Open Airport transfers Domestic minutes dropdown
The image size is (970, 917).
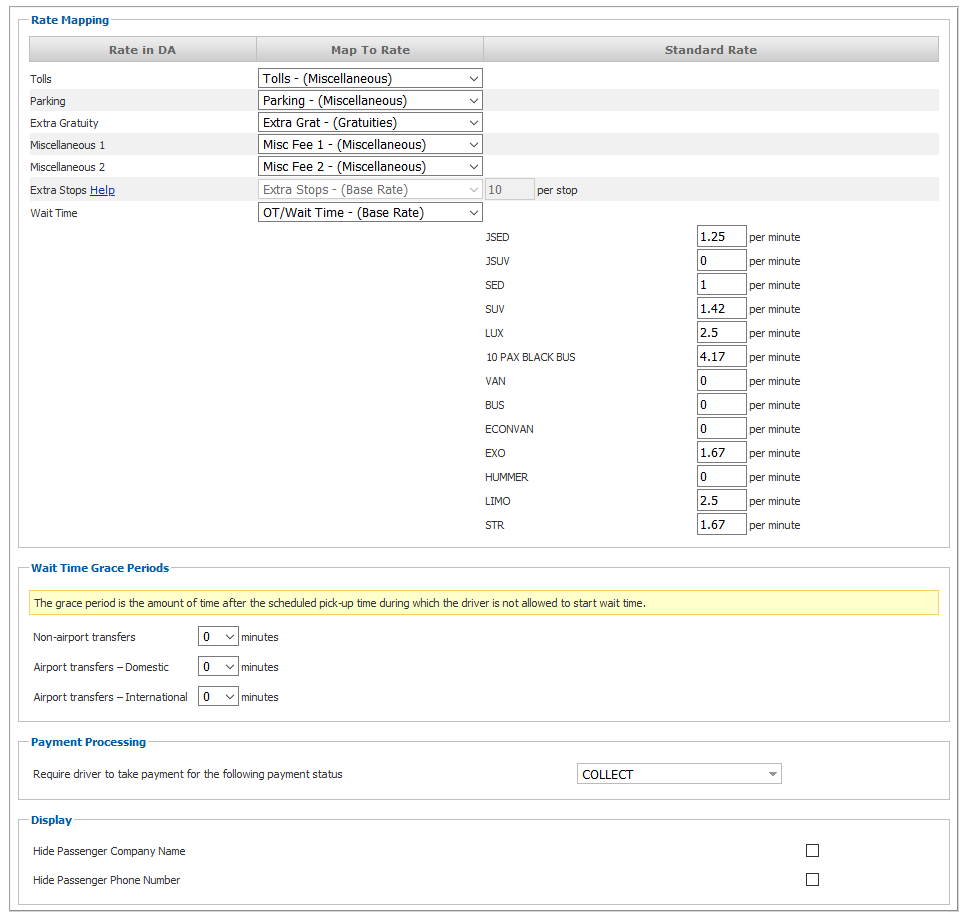pyautogui.click(x=218, y=667)
